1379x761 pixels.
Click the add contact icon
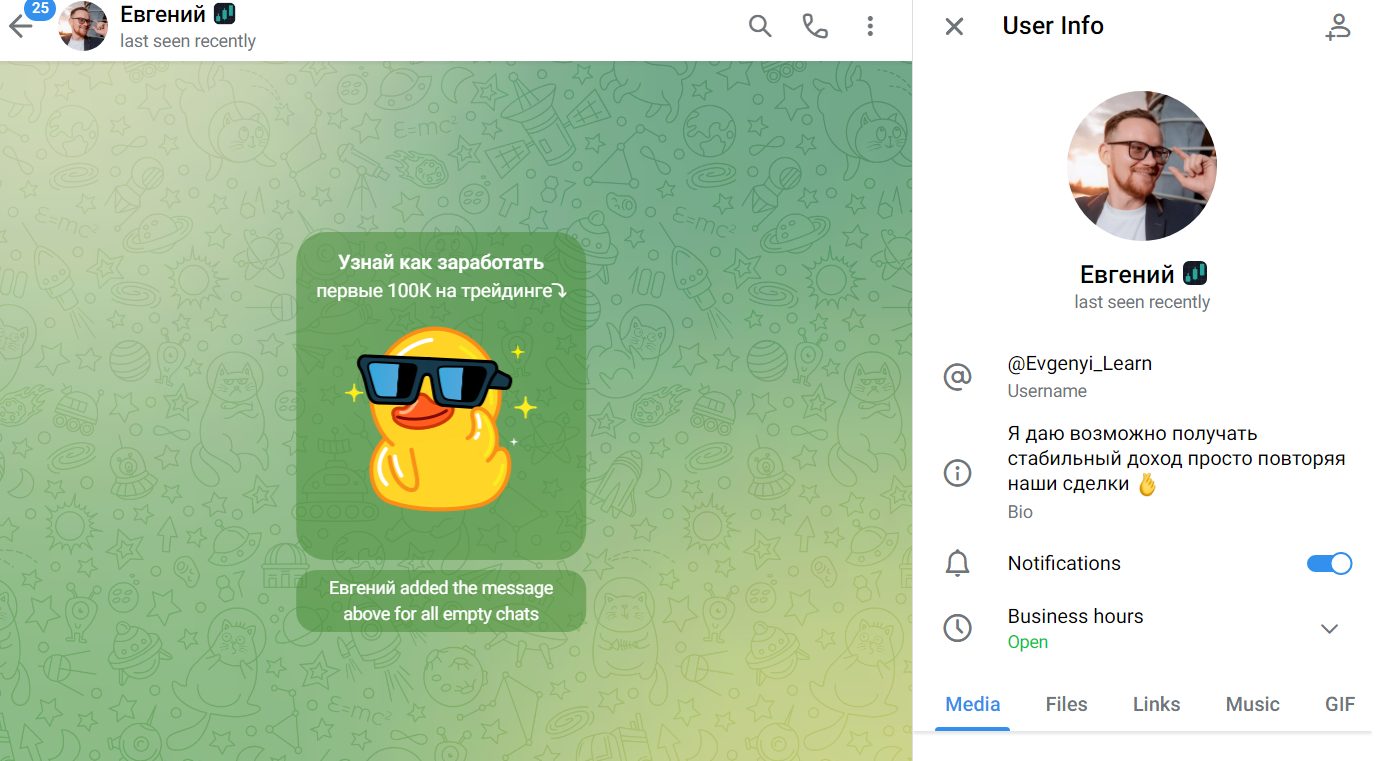pyautogui.click(x=1337, y=27)
